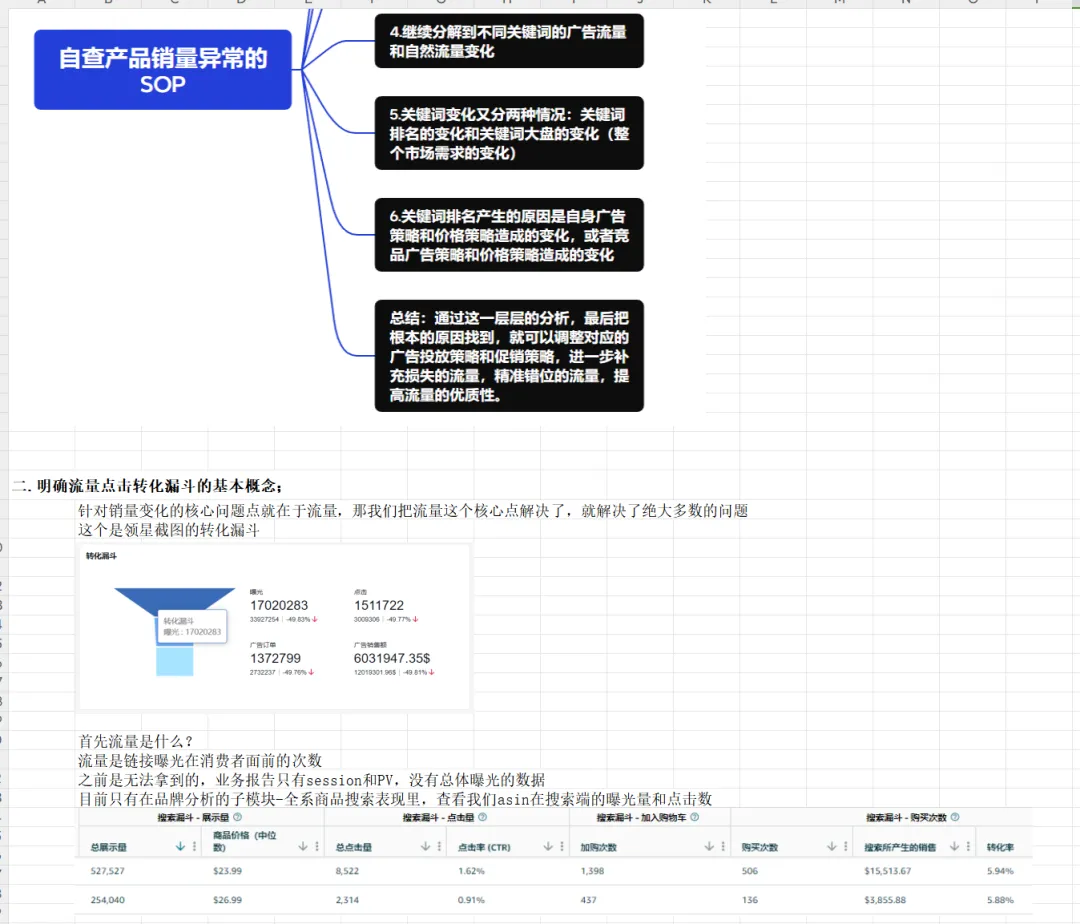The height and width of the screenshot is (924, 1080).
Task: Click the help icon next to 搜索漏斗 - 展示量
Action: [x=238, y=817]
